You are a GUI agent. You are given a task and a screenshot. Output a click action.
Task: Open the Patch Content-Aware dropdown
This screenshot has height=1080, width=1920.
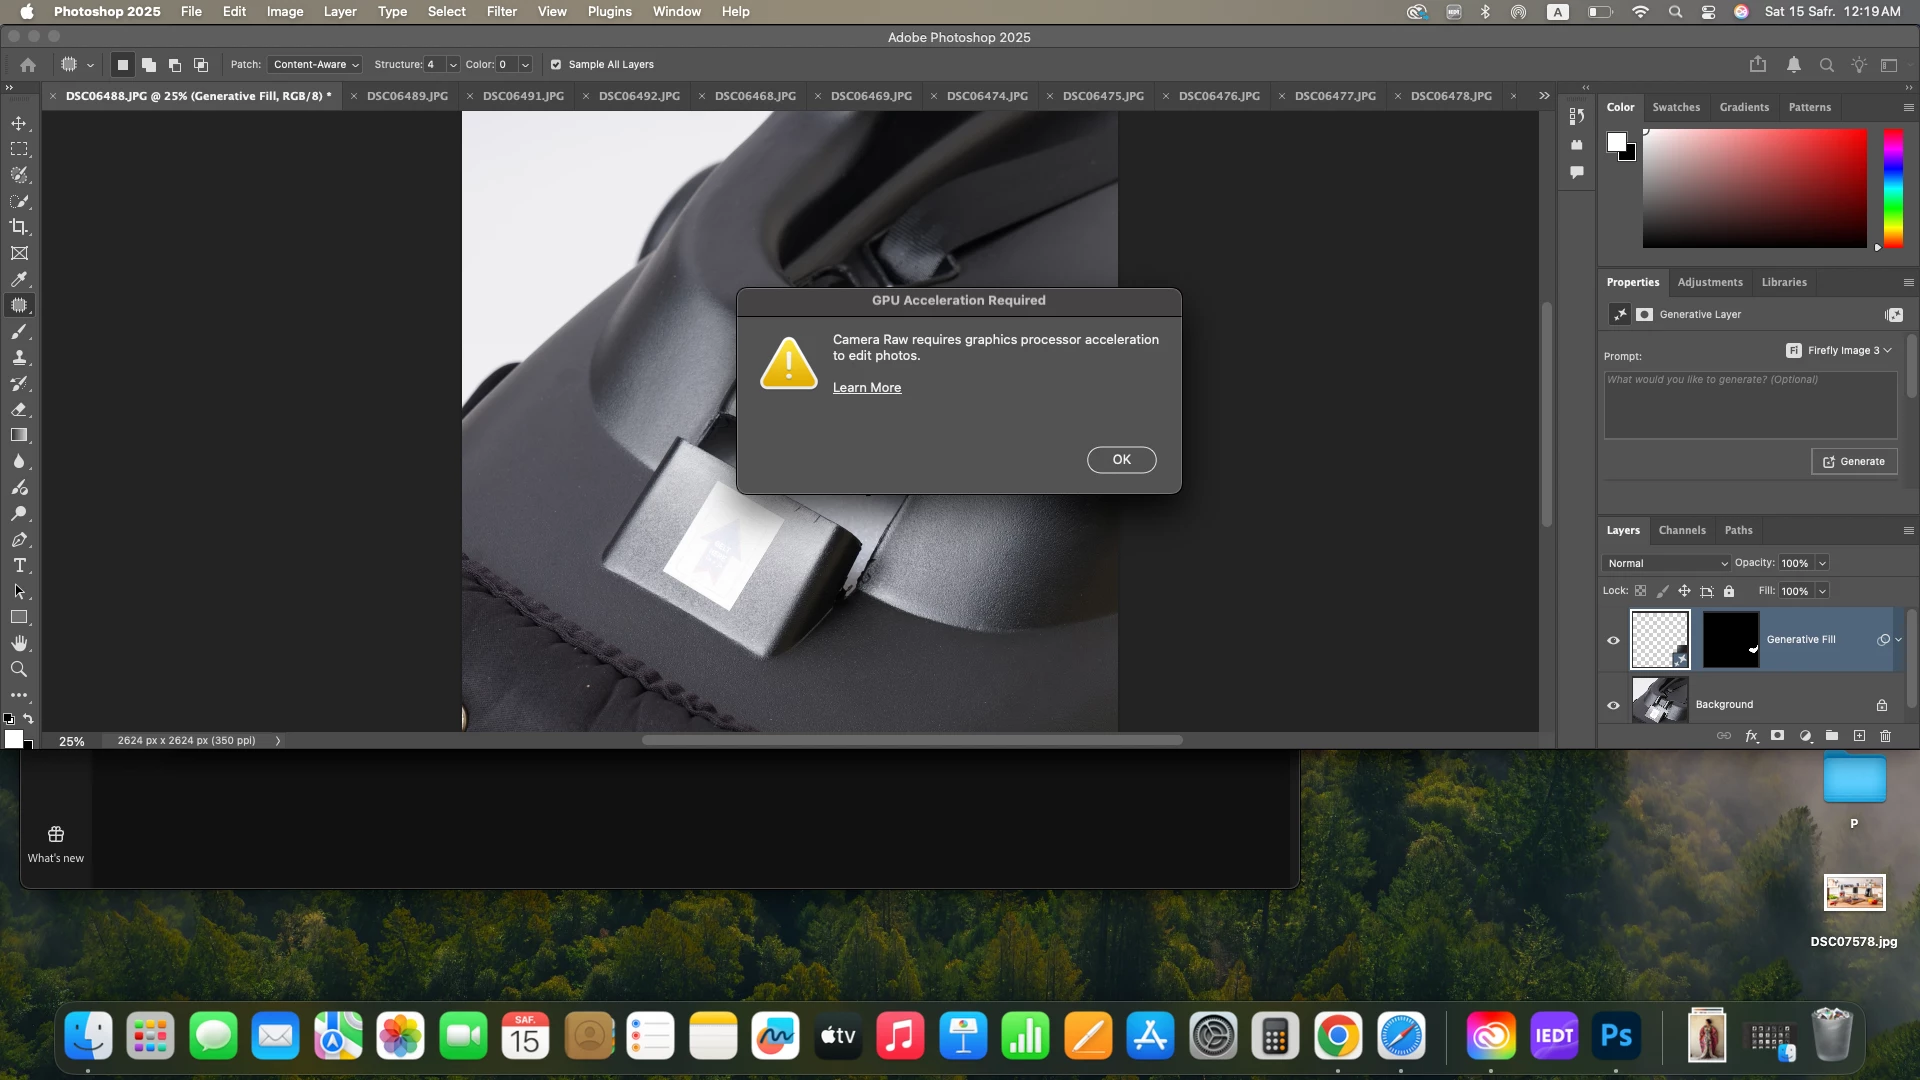[x=315, y=64]
